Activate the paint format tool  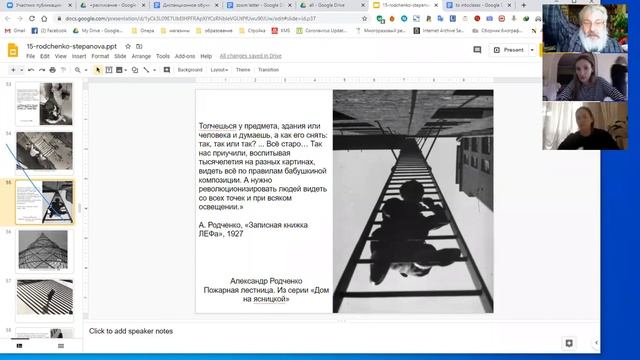[63, 70]
